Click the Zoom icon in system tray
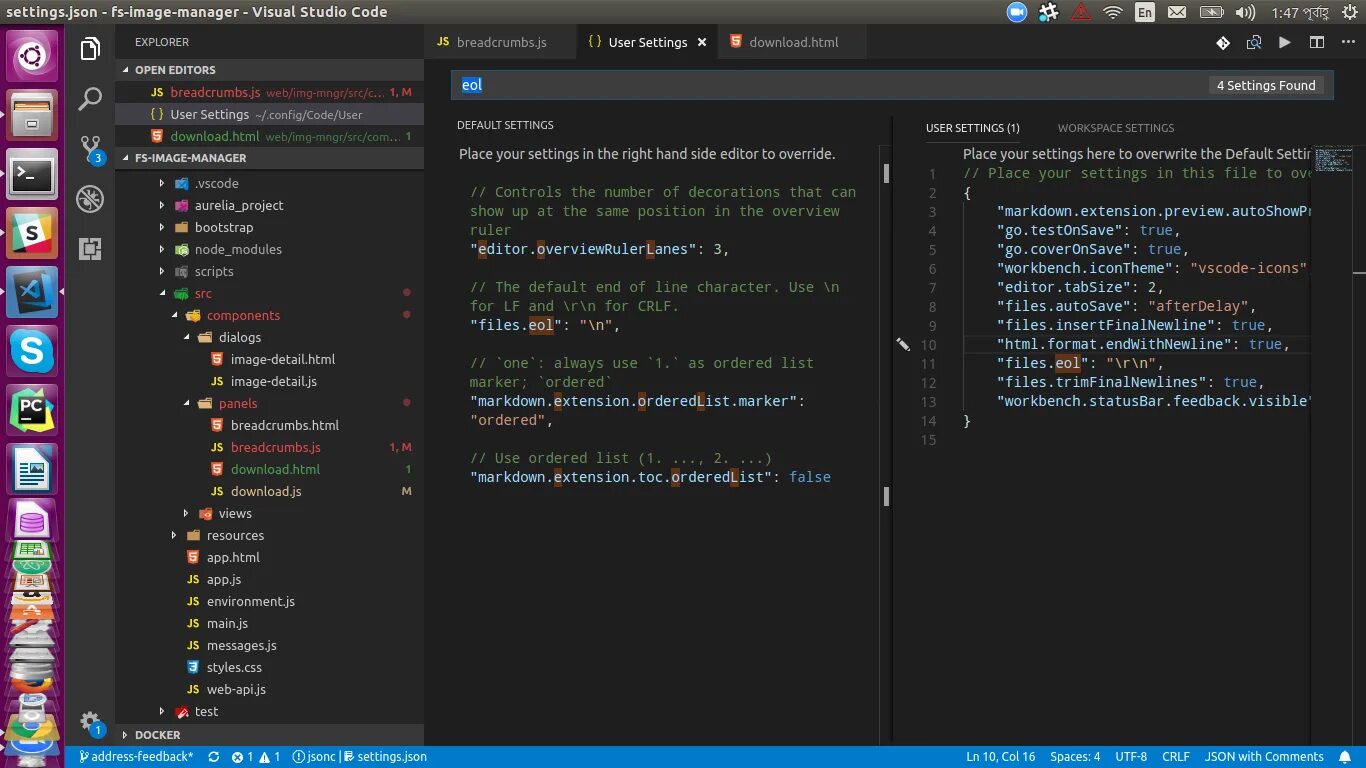This screenshot has height=768, width=1366. [1017, 12]
